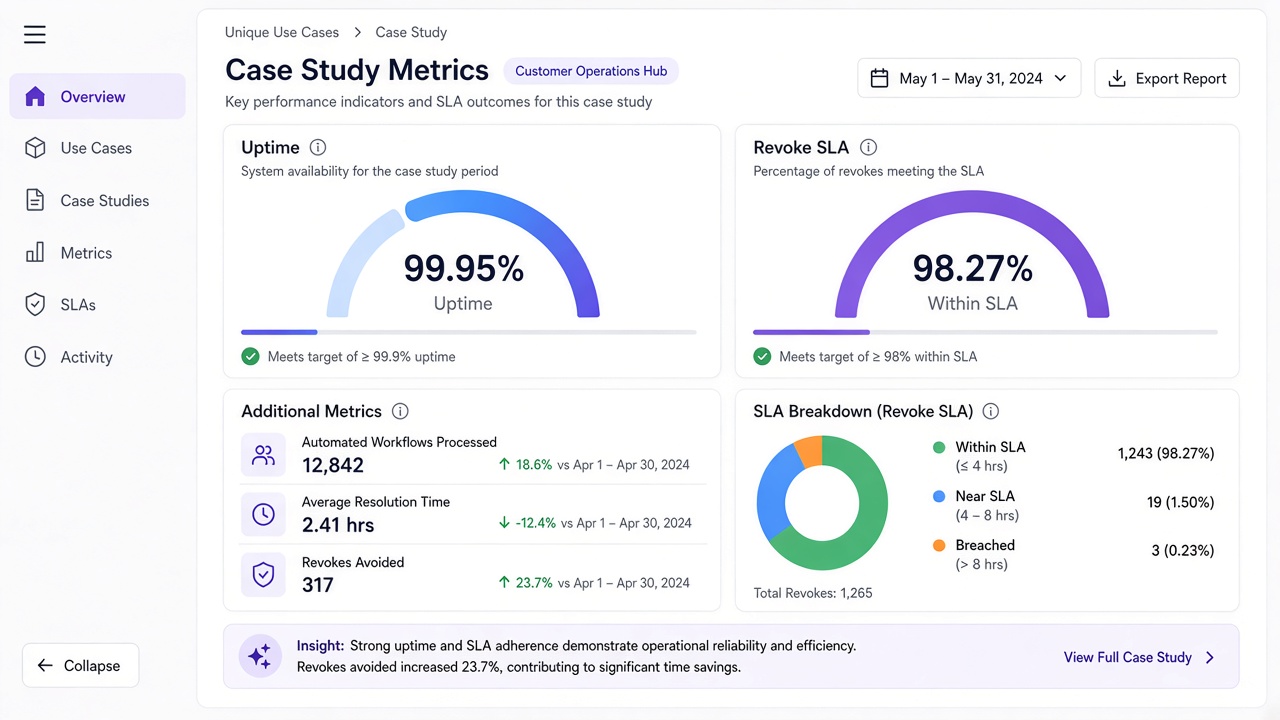Click the Insight sparkle icon

[x=260, y=657]
